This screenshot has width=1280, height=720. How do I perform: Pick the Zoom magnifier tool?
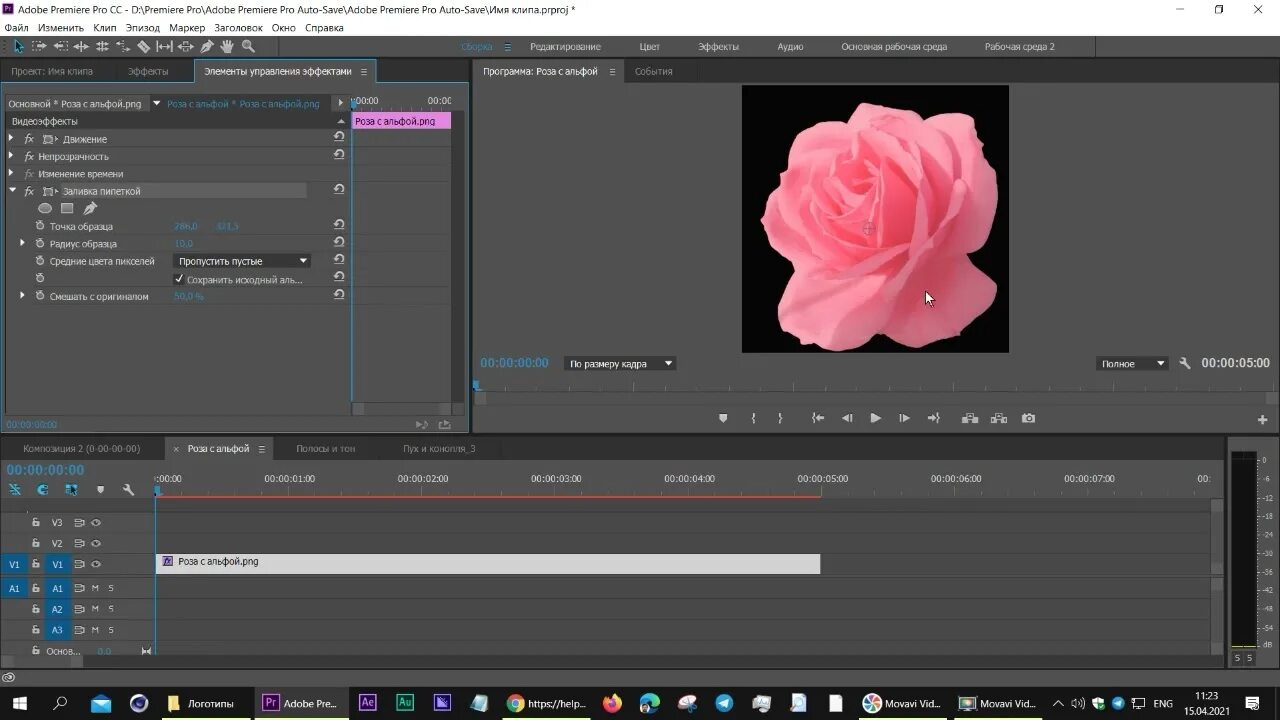coord(248,47)
